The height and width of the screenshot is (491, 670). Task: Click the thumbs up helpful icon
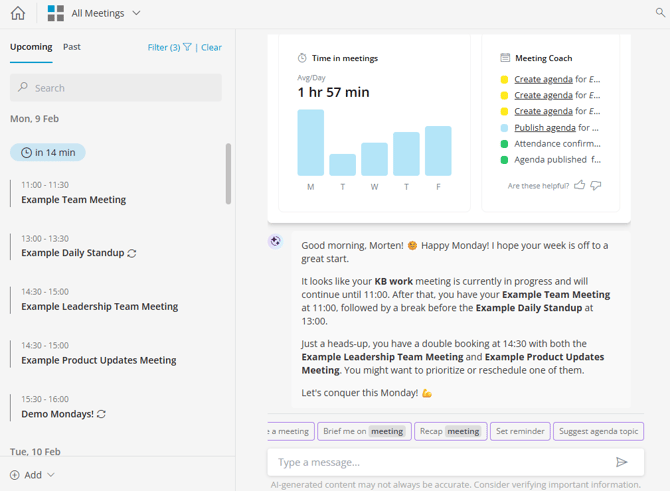(579, 185)
